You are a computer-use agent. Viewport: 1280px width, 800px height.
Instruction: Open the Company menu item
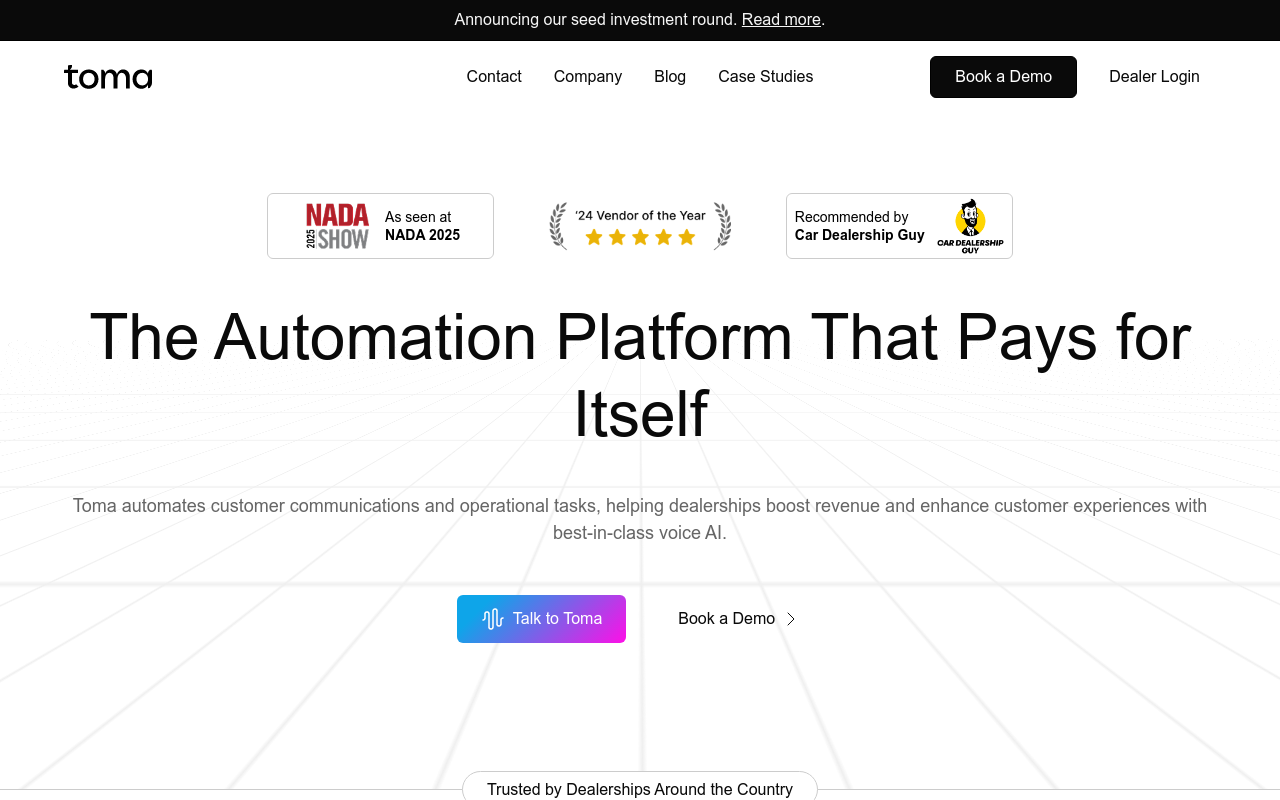588,77
